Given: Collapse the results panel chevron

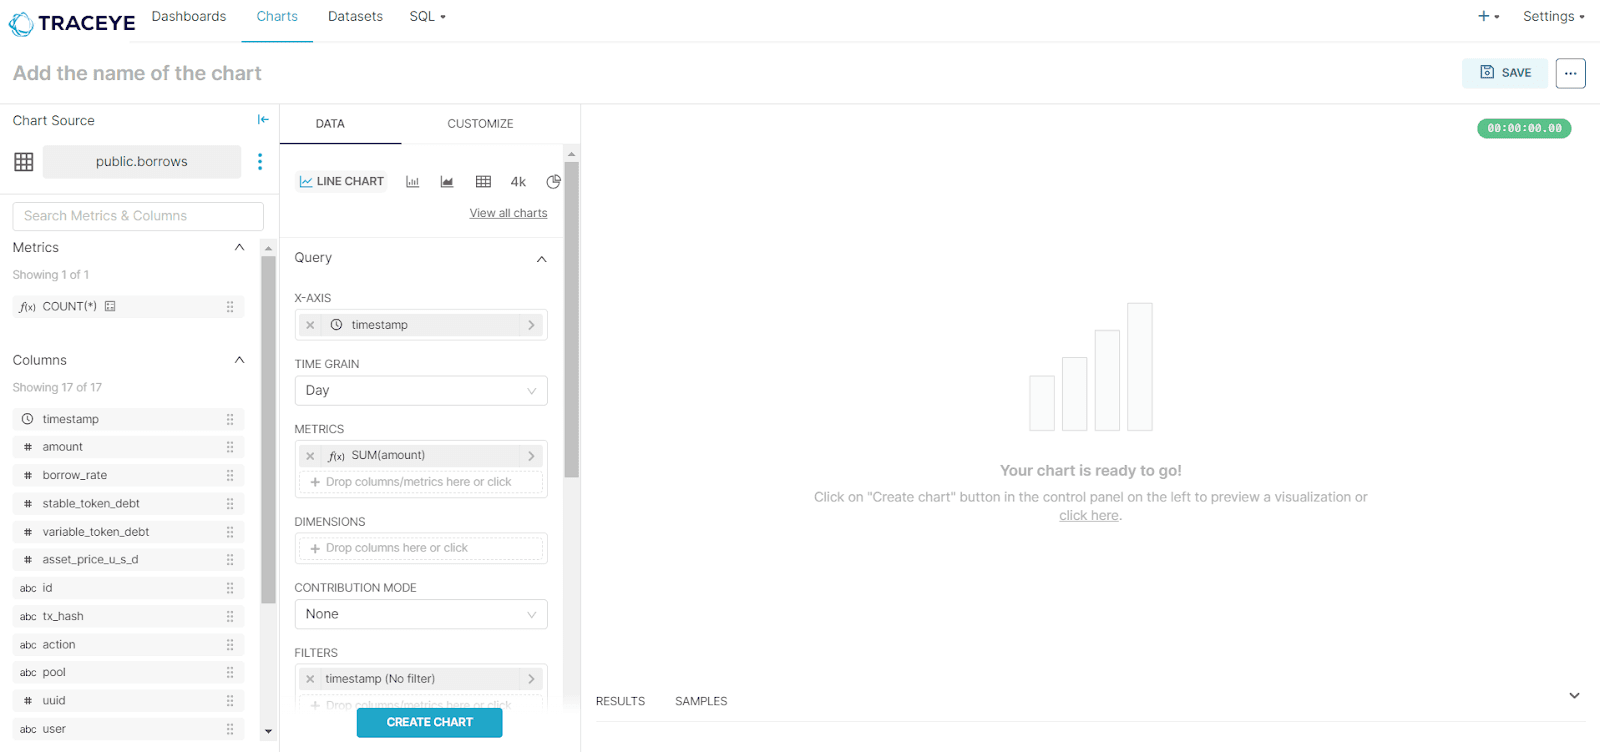Looking at the screenshot, I should point(1574,696).
